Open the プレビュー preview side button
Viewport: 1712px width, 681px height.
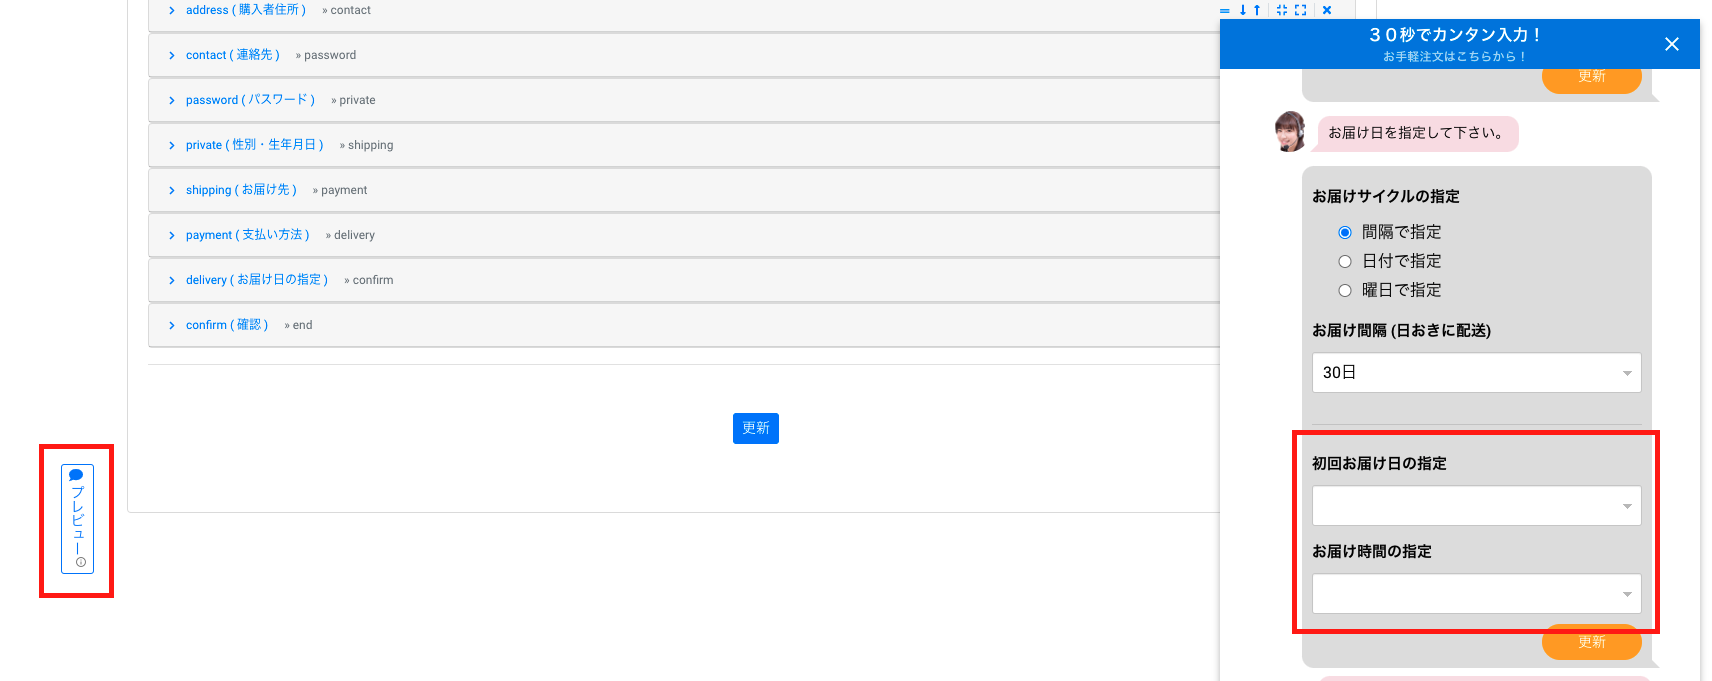(x=77, y=518)
